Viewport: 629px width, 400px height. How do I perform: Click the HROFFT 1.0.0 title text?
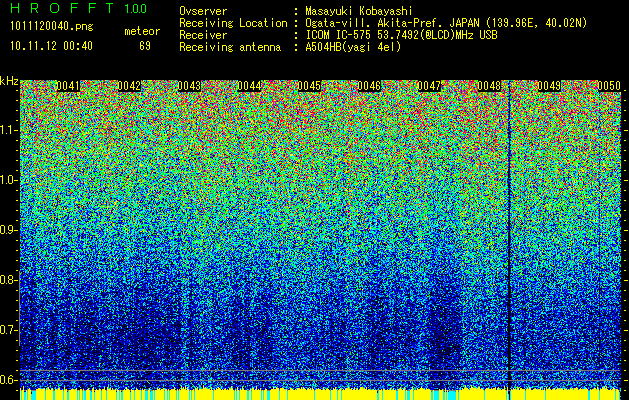[79, 8]
